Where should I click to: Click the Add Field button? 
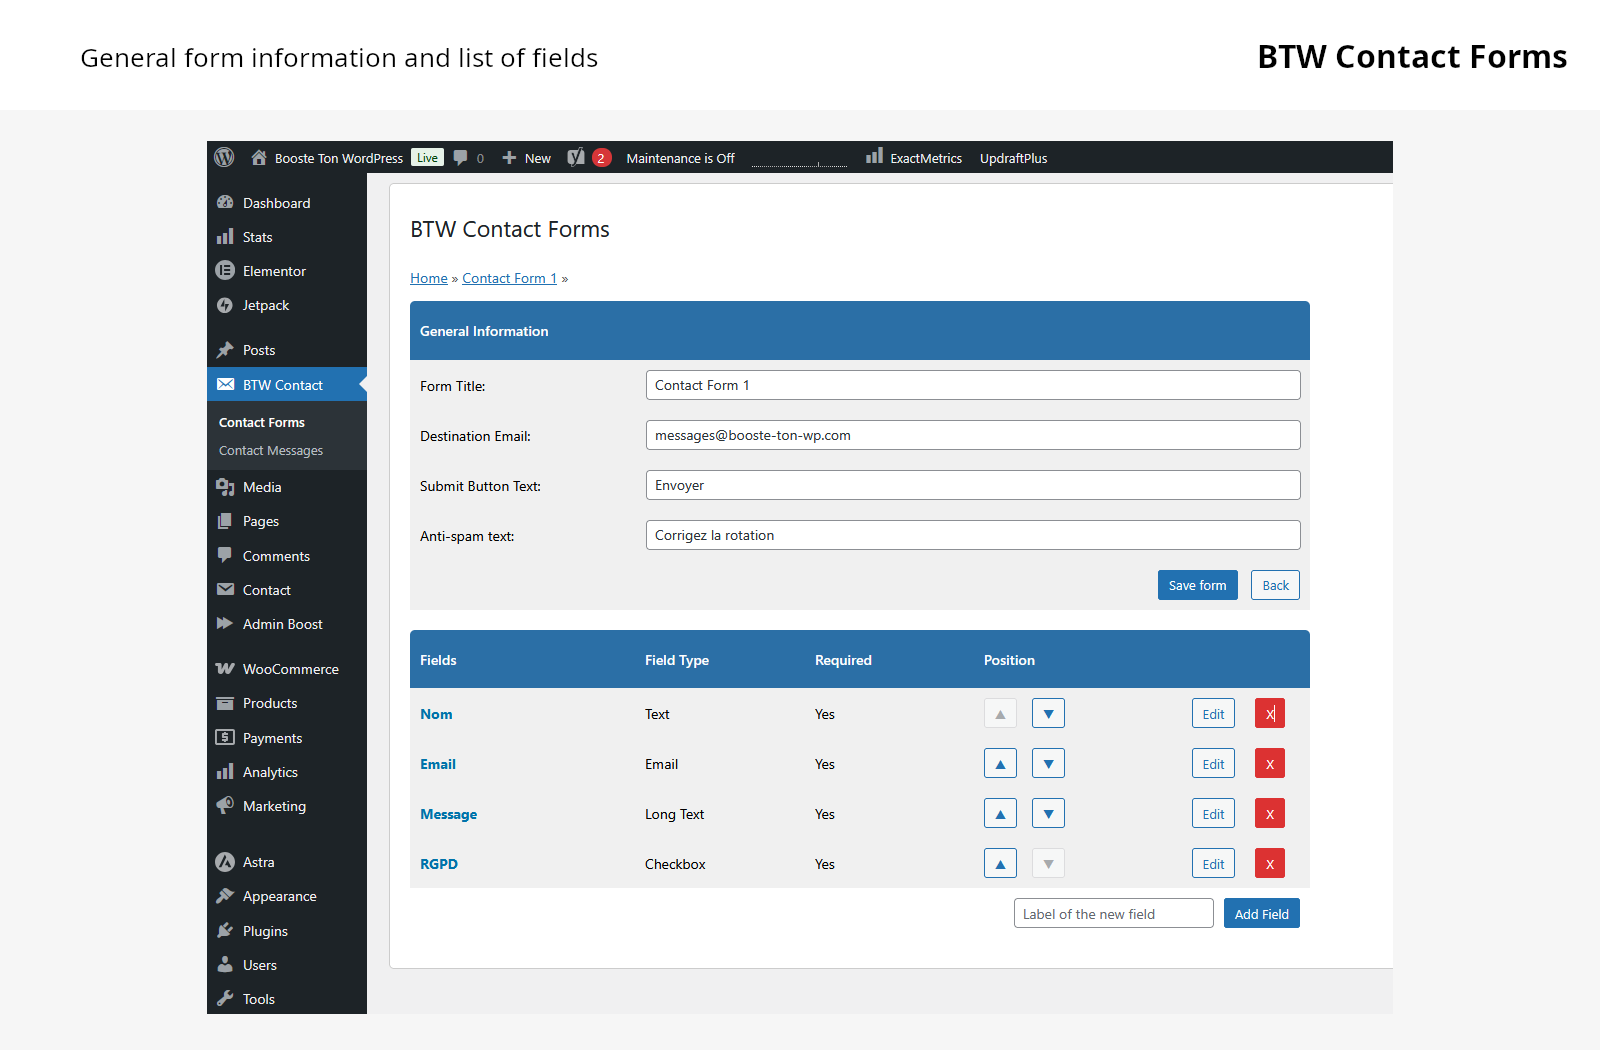[x=1261, y=914]
